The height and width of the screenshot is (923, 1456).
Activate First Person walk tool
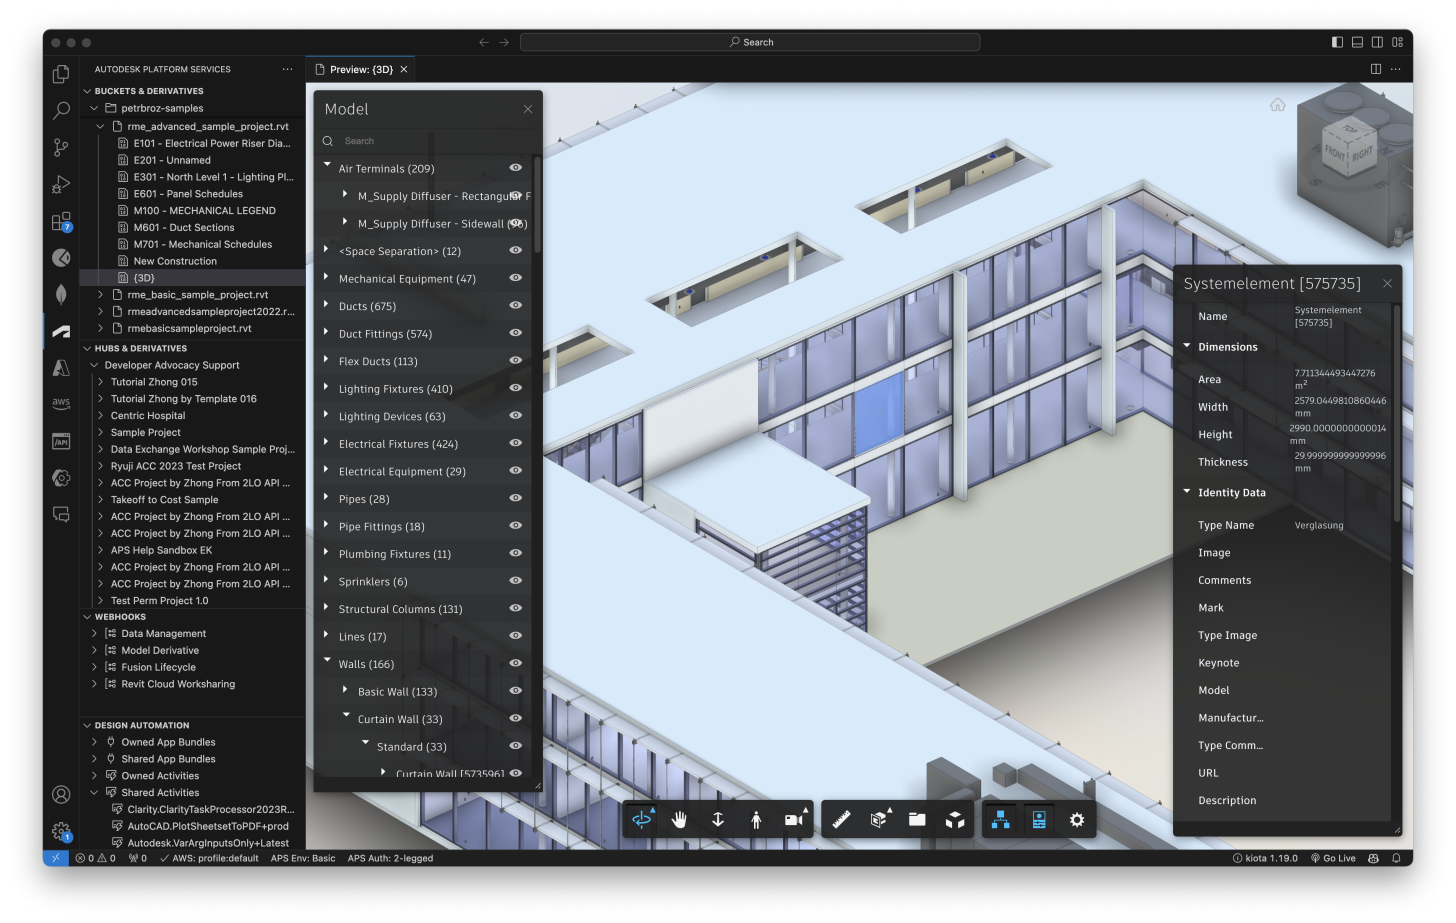click(756, 820)
